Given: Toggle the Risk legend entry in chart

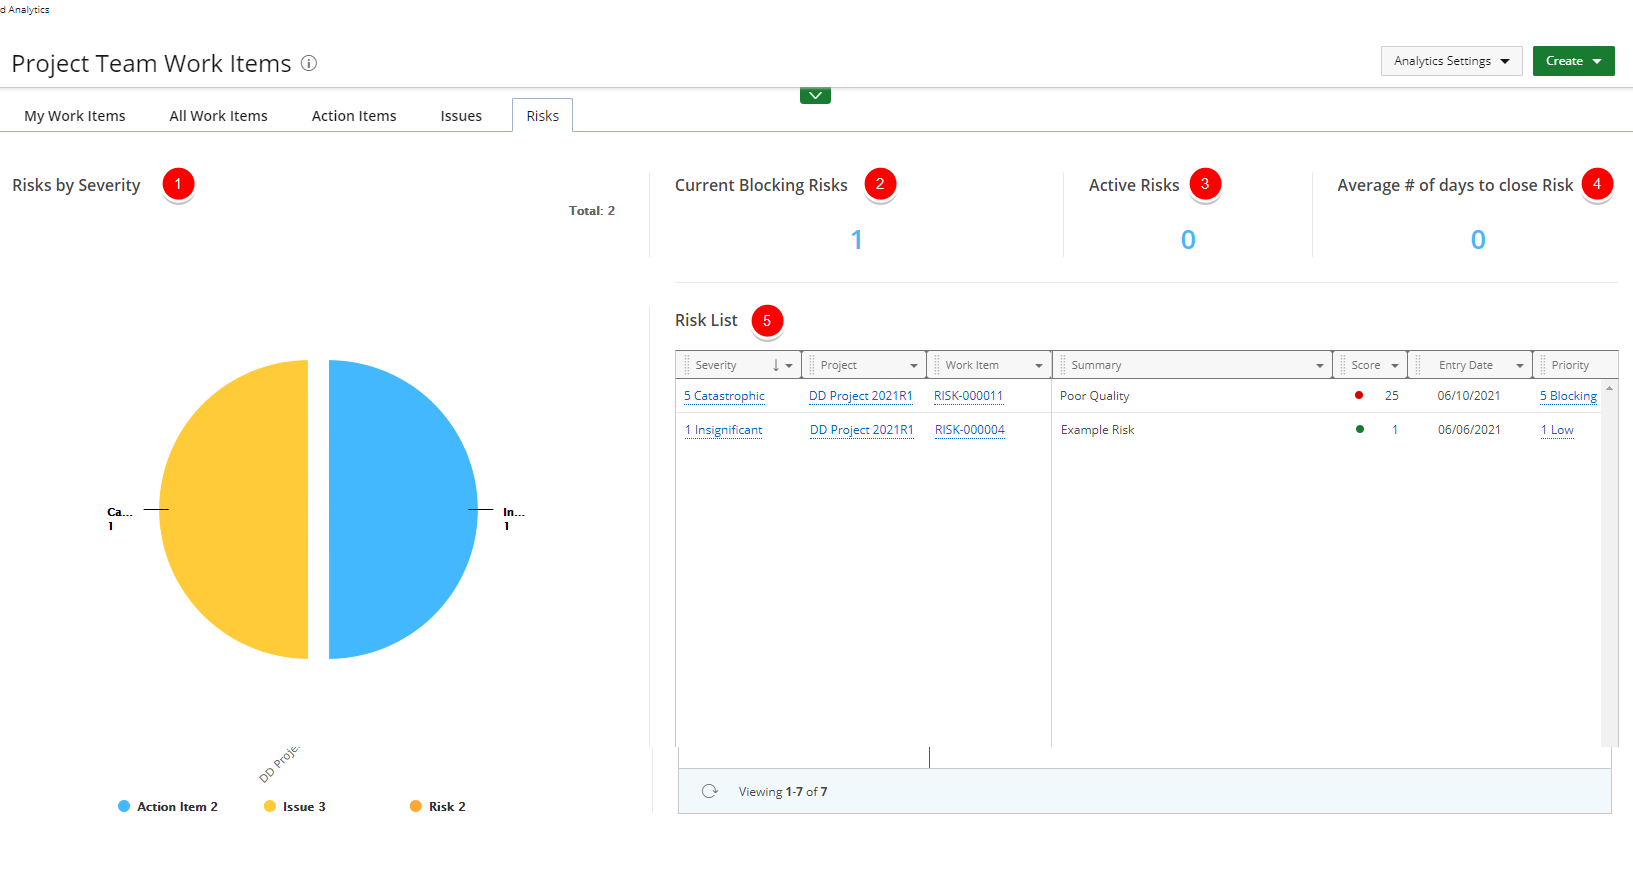Looking at the screenshot, I should pyautogui.click(x=438, y=806).
